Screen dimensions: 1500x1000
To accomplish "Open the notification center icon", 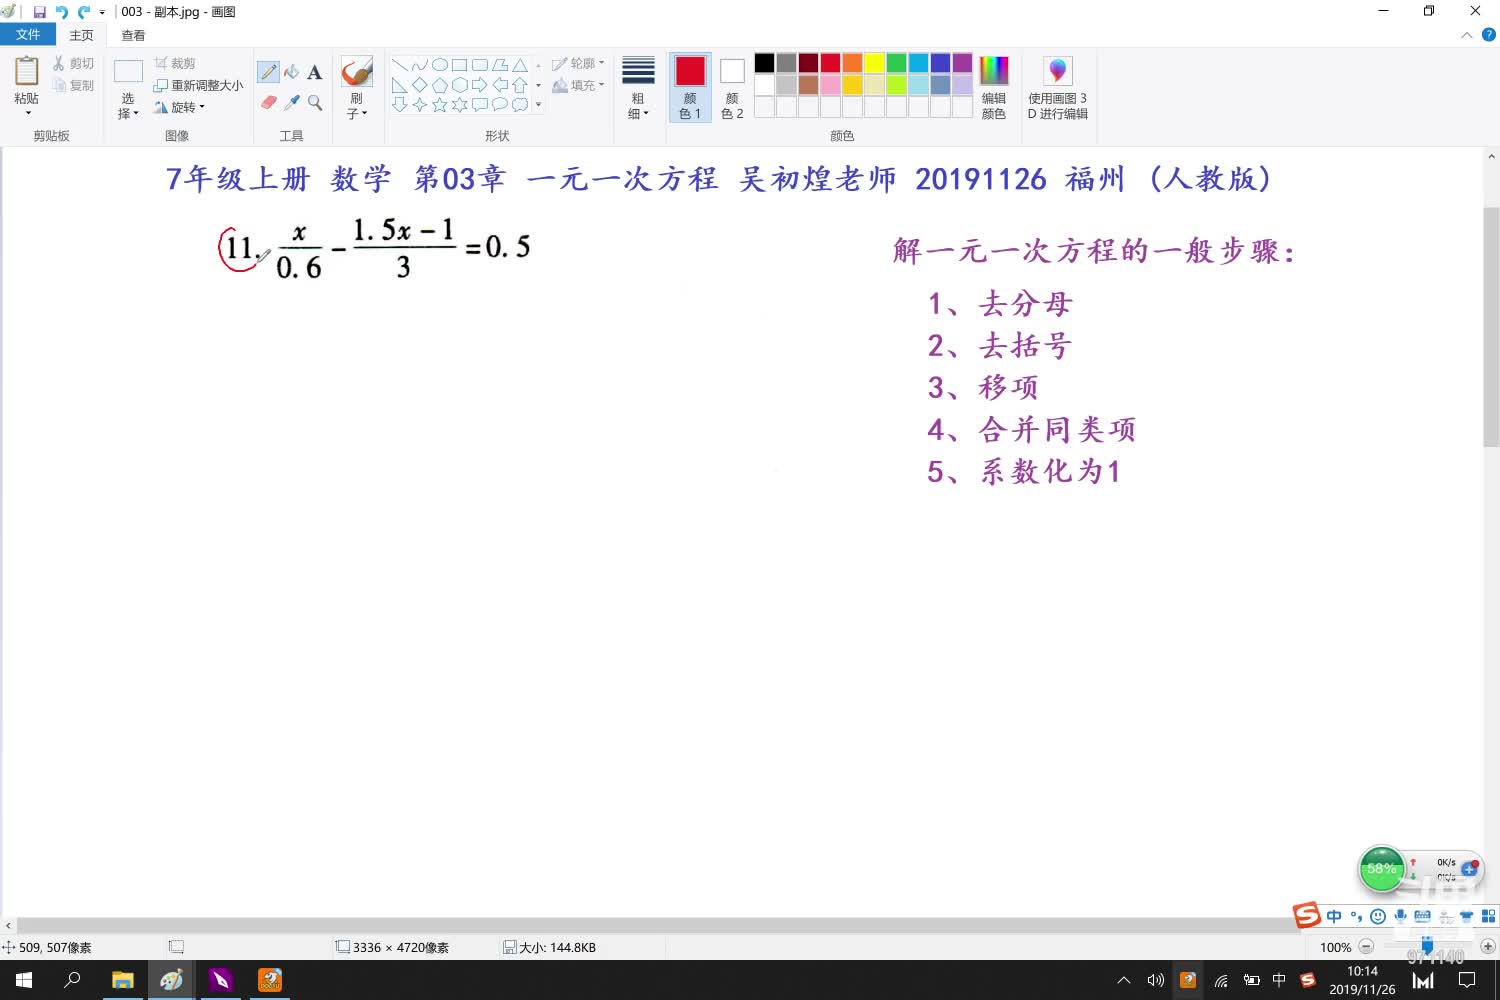I will [x=1467, y=980].
